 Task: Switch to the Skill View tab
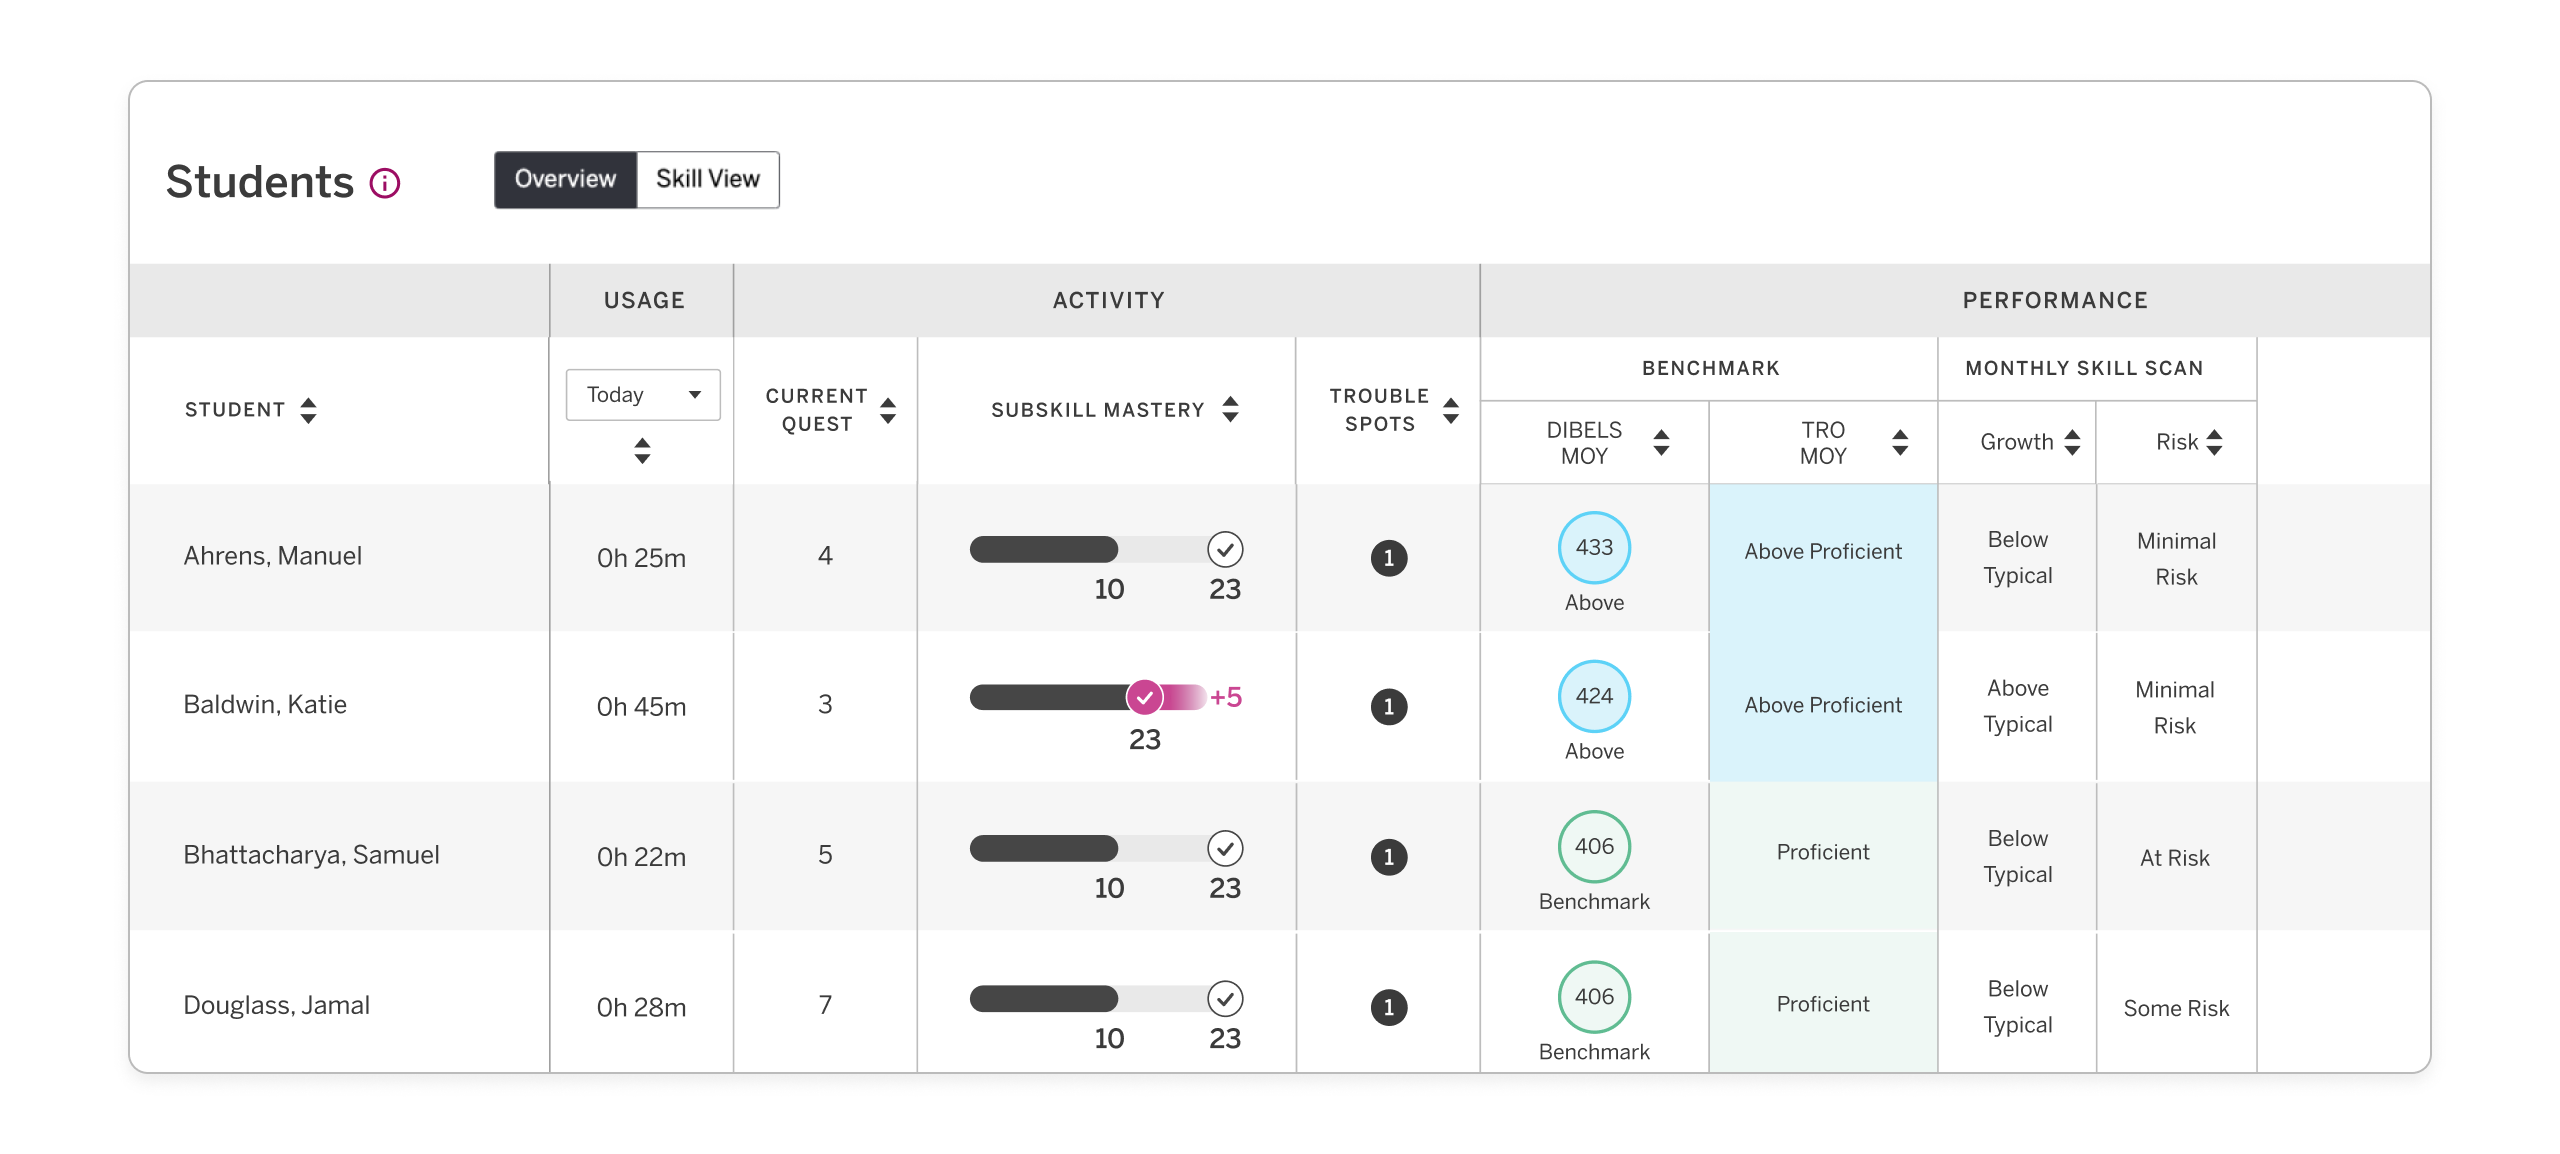pos(707,179)
